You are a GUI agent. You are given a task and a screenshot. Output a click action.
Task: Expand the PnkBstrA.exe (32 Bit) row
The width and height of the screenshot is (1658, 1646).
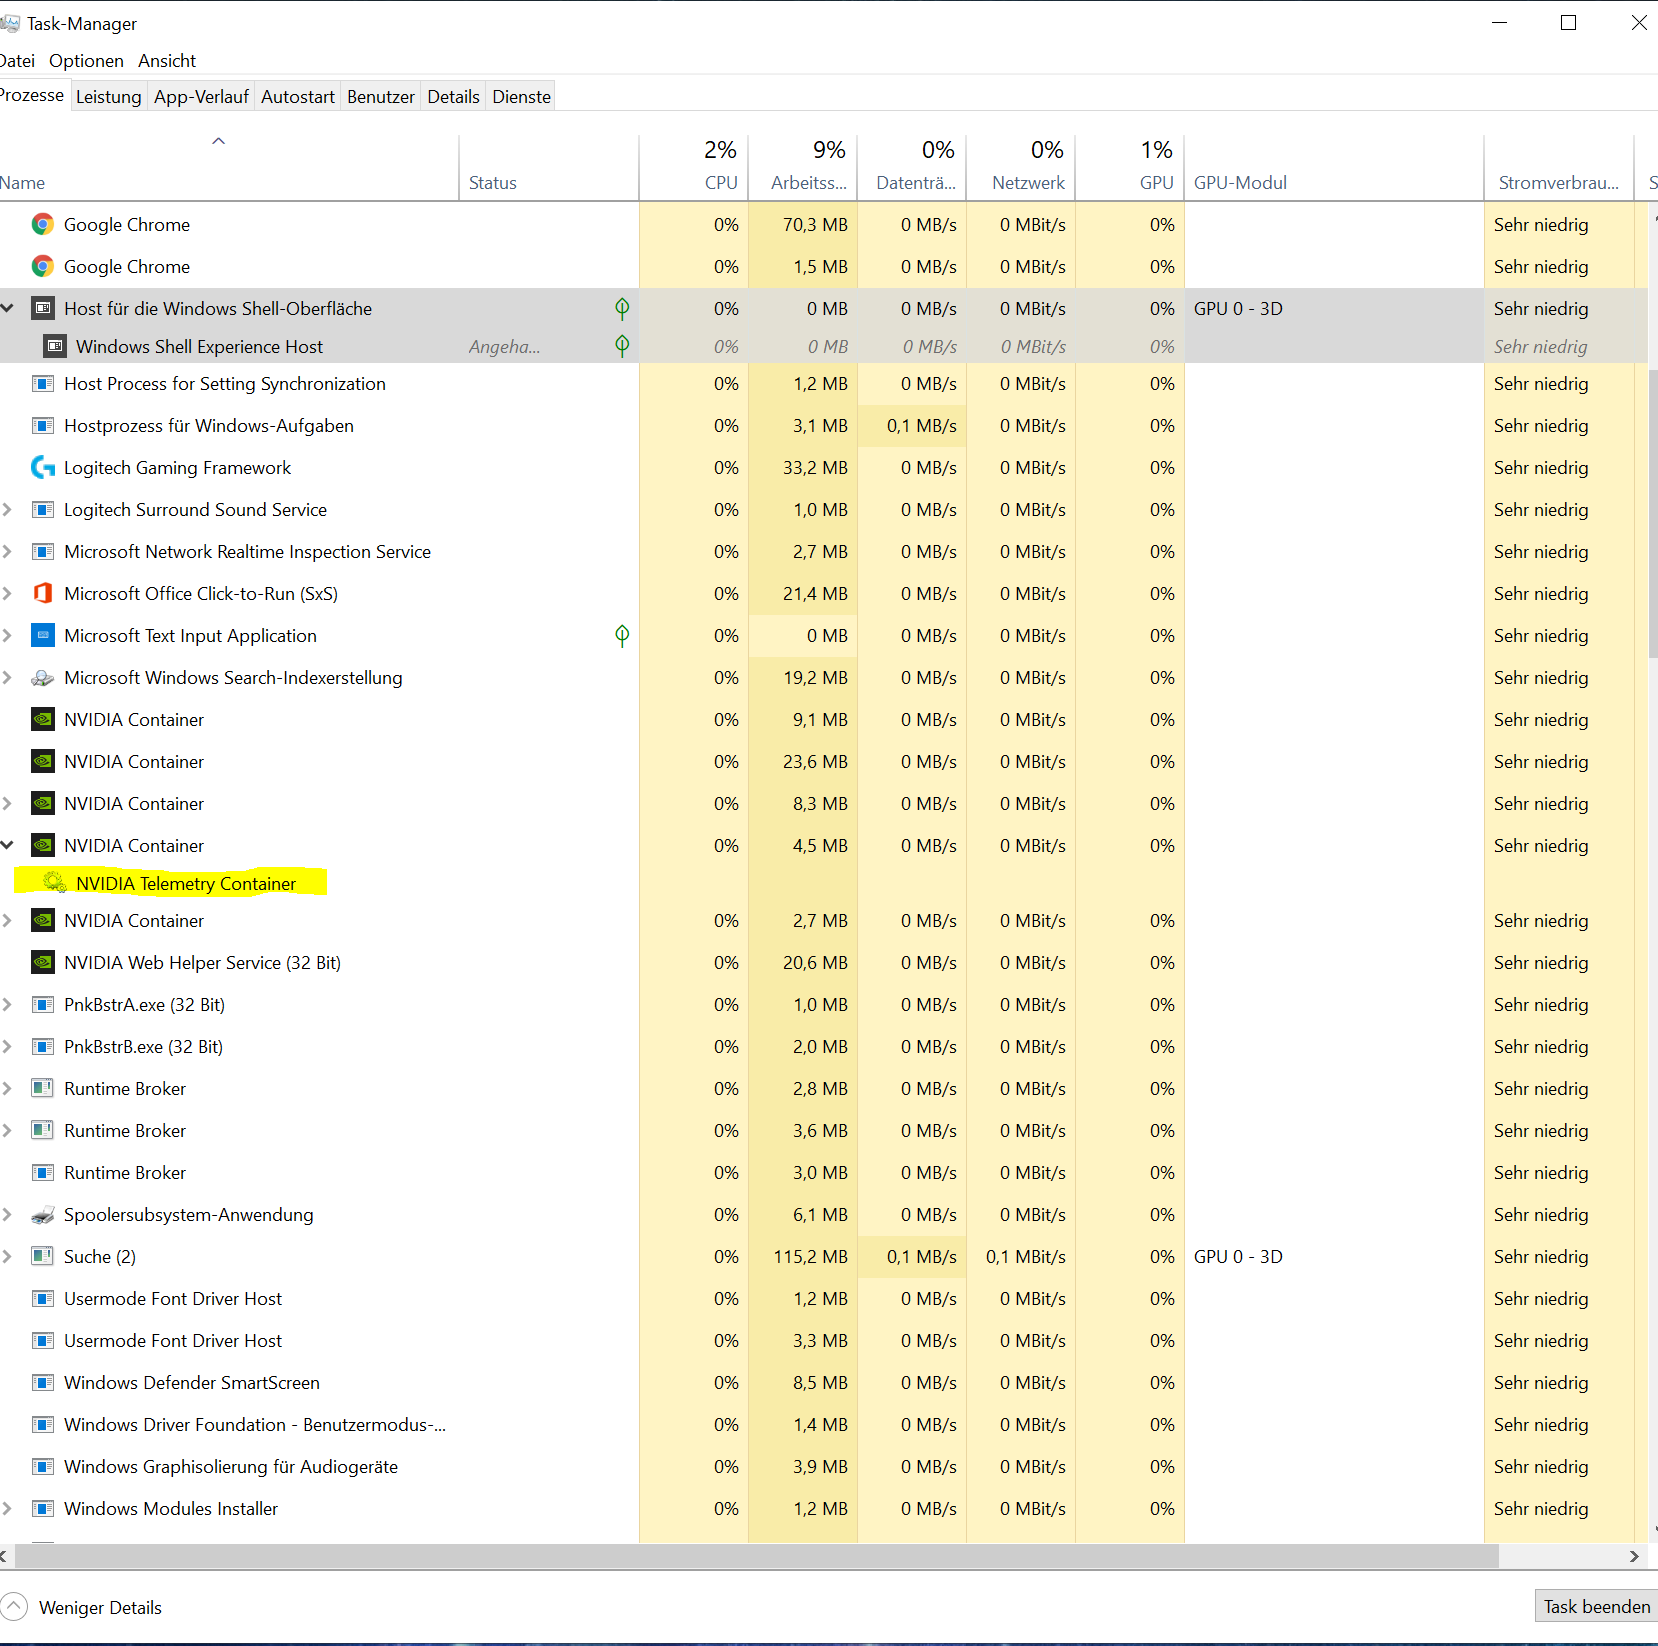click(x=7, y=1004)
